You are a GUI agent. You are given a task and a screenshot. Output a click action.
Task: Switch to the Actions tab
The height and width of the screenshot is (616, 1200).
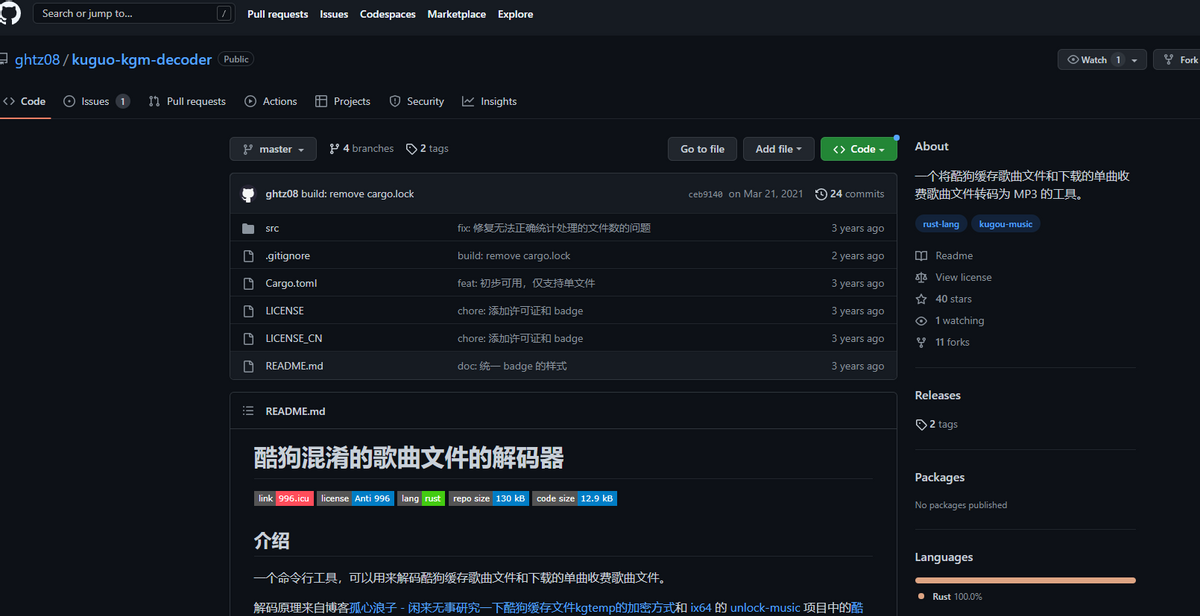pyautogui.click(x=271, y=101)
